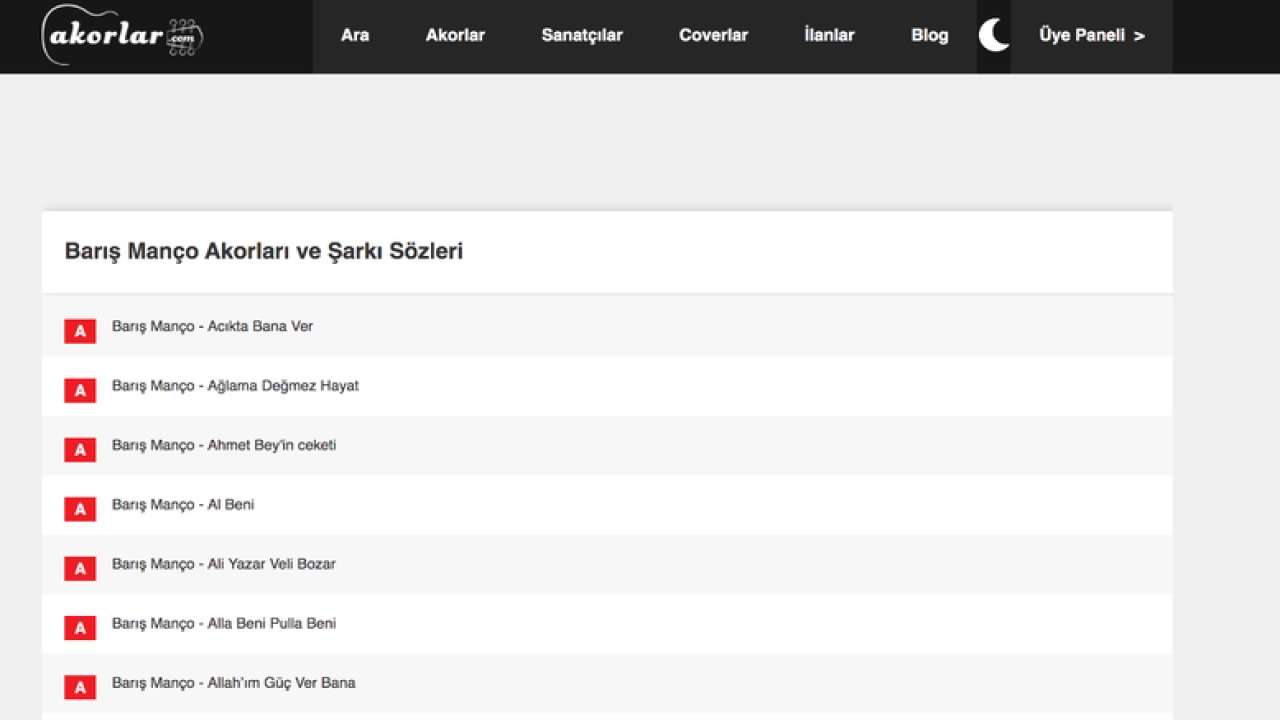The width and height of the screenshot is (1280, 720).
Task: Click red A icon beside Ahmet Bey'in ceketi
Action: (80, 450)
